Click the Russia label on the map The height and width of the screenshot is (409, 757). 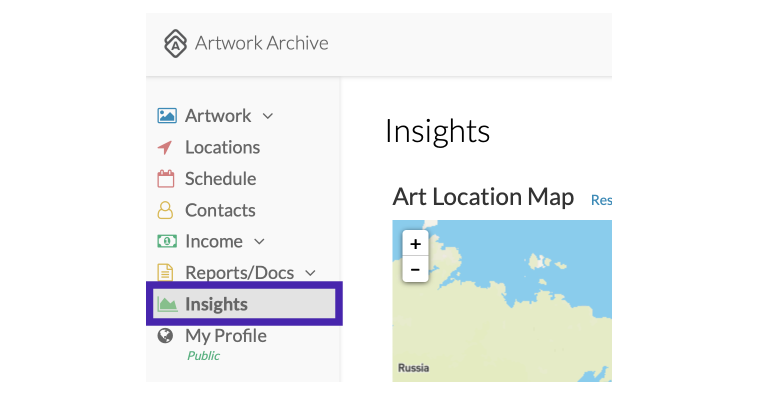click(x=413, y=368)
